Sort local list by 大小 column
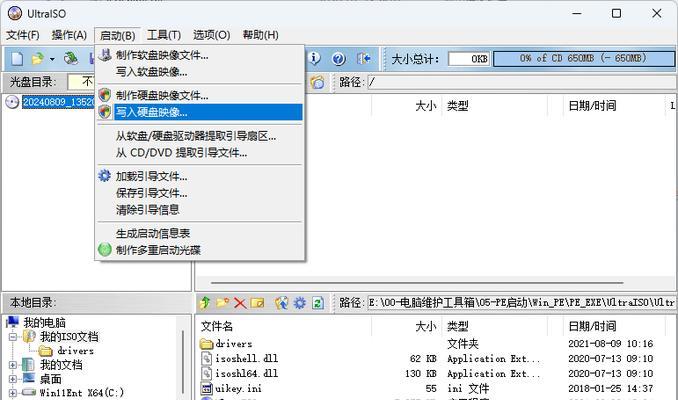Viewport: 678px width, 400px height. 425,326
